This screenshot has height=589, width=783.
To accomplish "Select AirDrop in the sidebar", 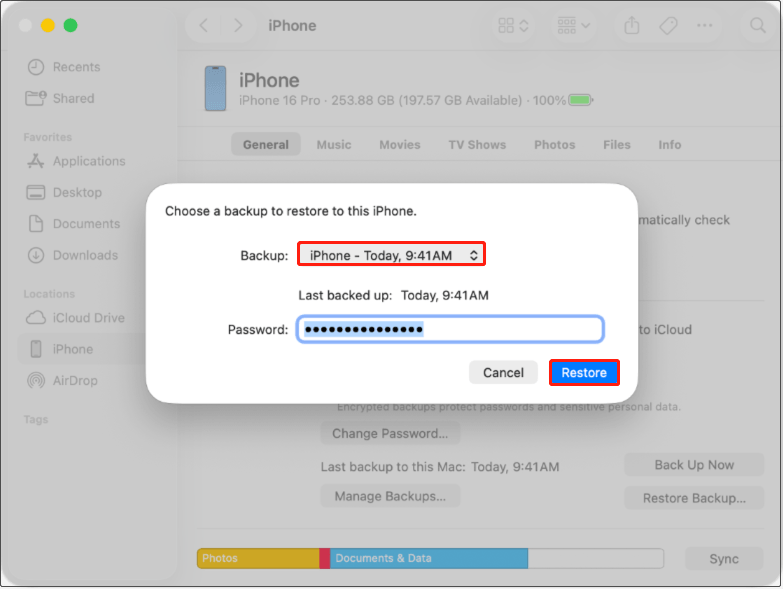I will pyautogui.click(x=75, y=380).
